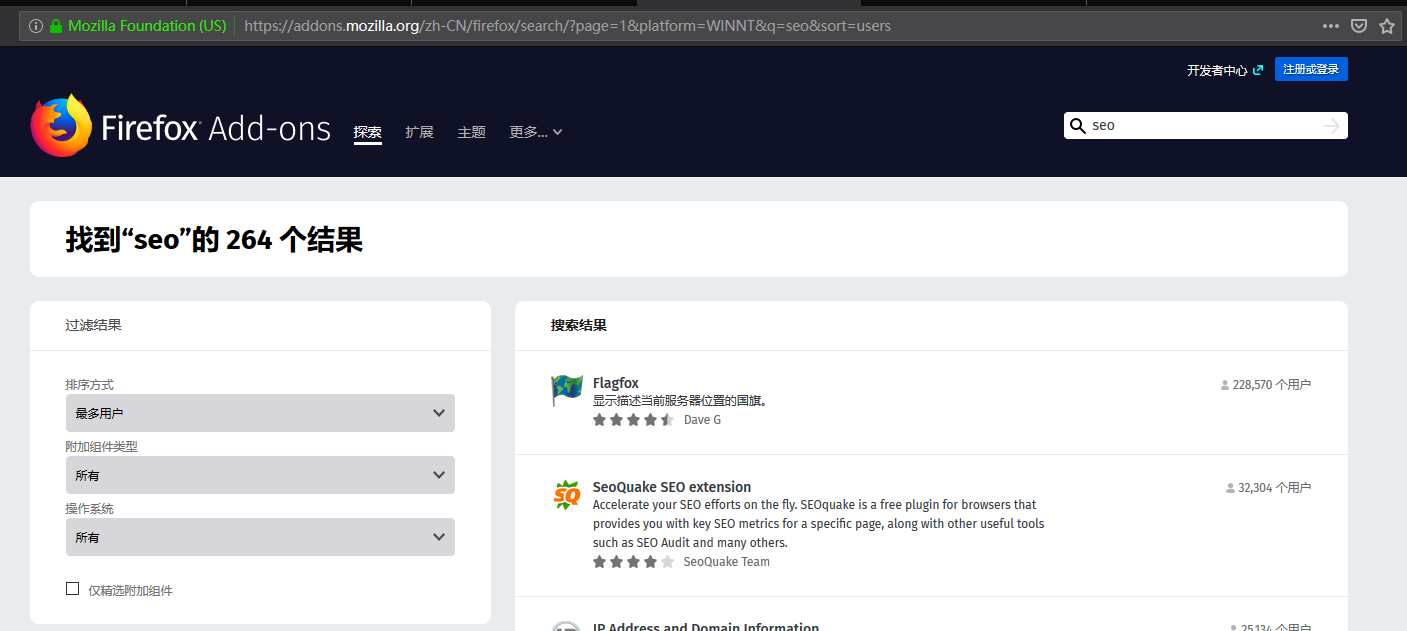Click the search magnifier icon

click(x=1078, y=125)
